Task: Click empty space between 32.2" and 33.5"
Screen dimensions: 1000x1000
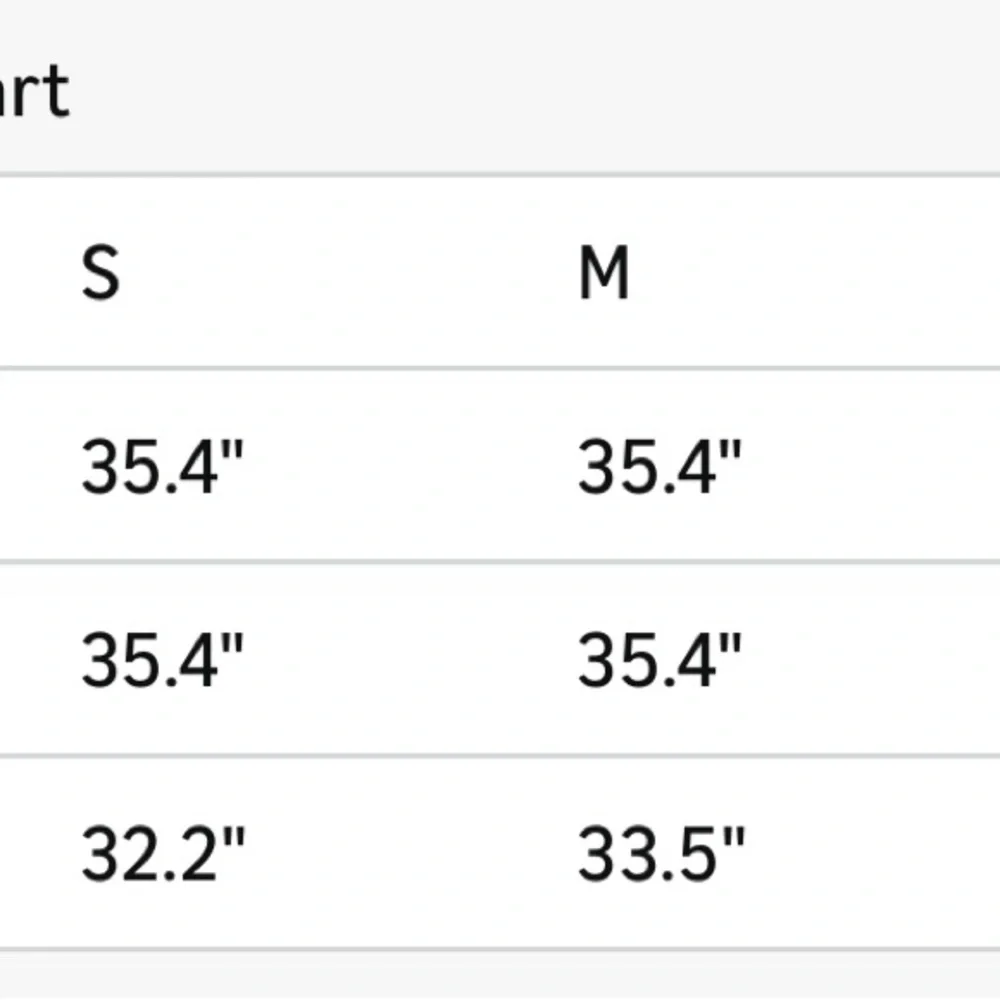Action: click(410, 855)
